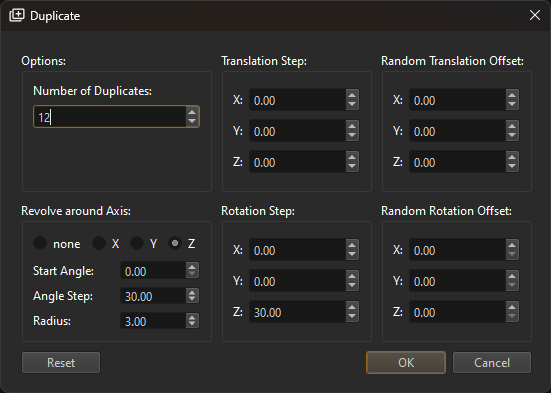Increase Random Rotation Offset Z value
The height and width of the screenshot is (393, 551).
pyautogui.click(x=512, y=307)
